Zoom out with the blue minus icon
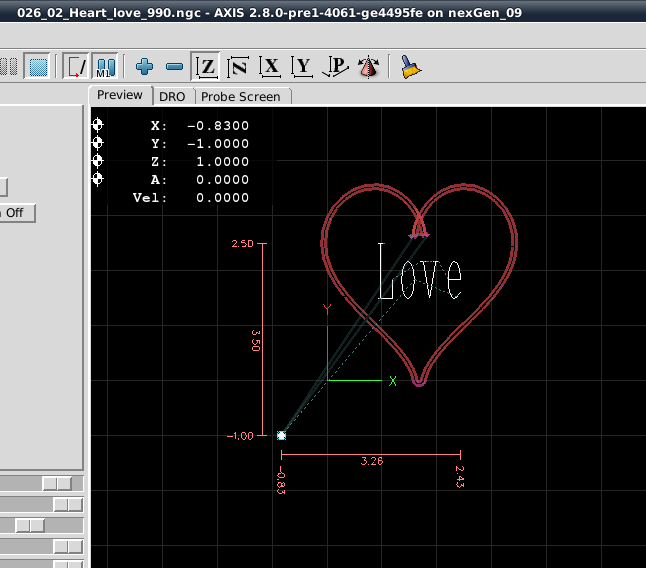Image resolution: width=646 pixels, height=568 pixels. pos(174,67)
